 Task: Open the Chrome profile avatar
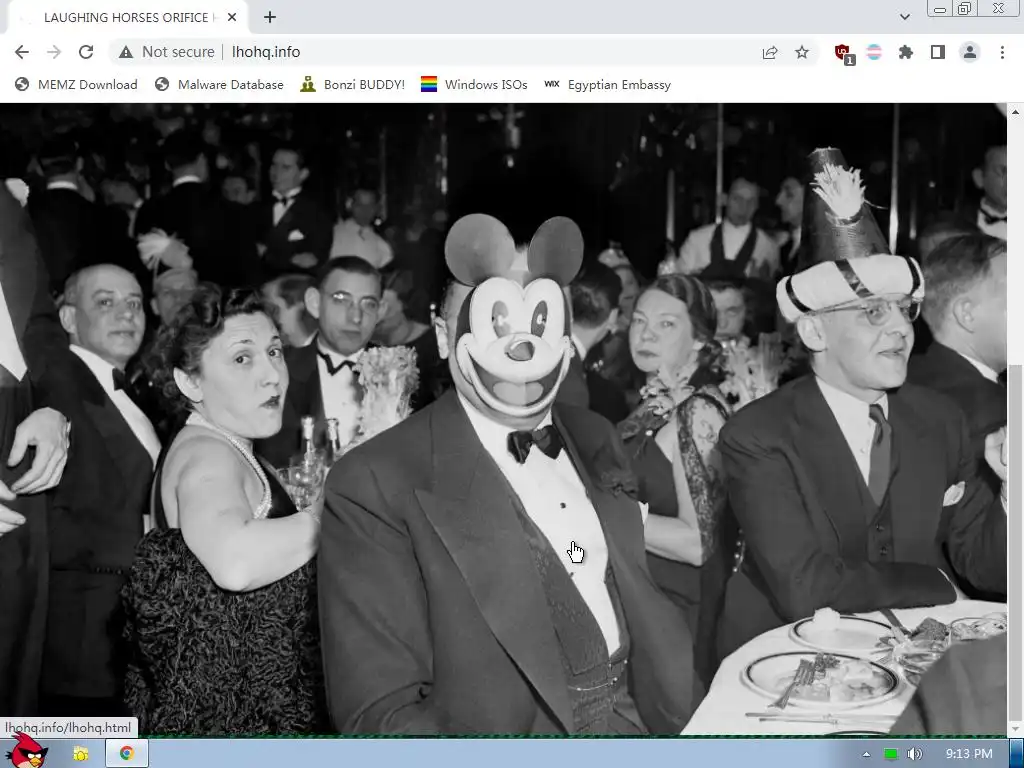click(970, 52)
